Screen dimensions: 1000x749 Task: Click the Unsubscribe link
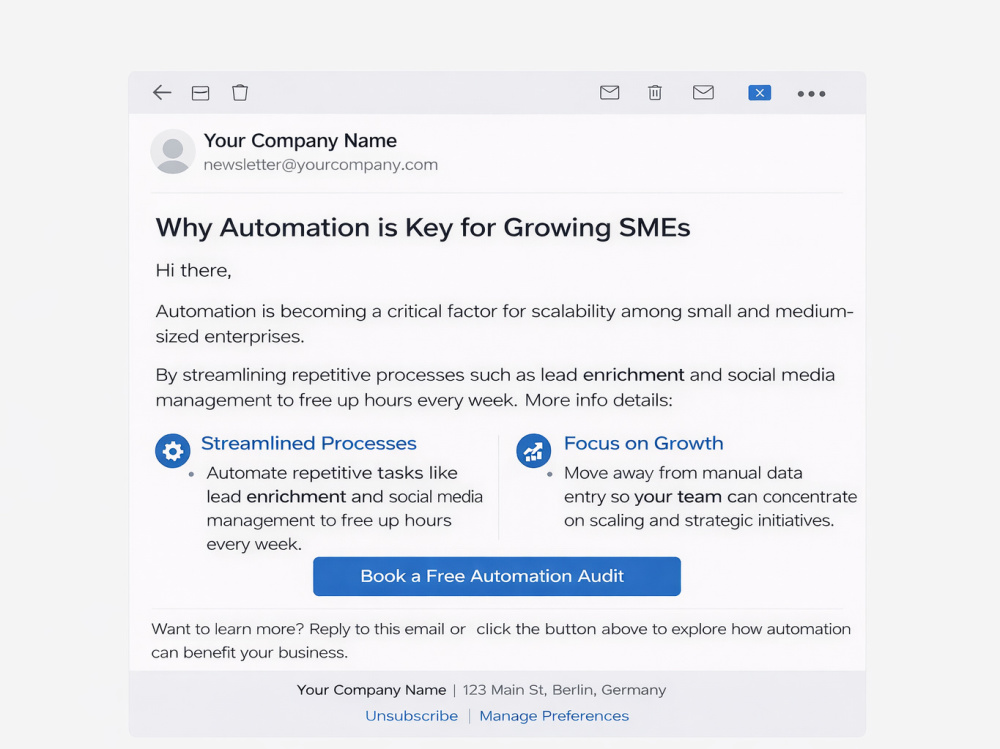[x=411, y=716]
